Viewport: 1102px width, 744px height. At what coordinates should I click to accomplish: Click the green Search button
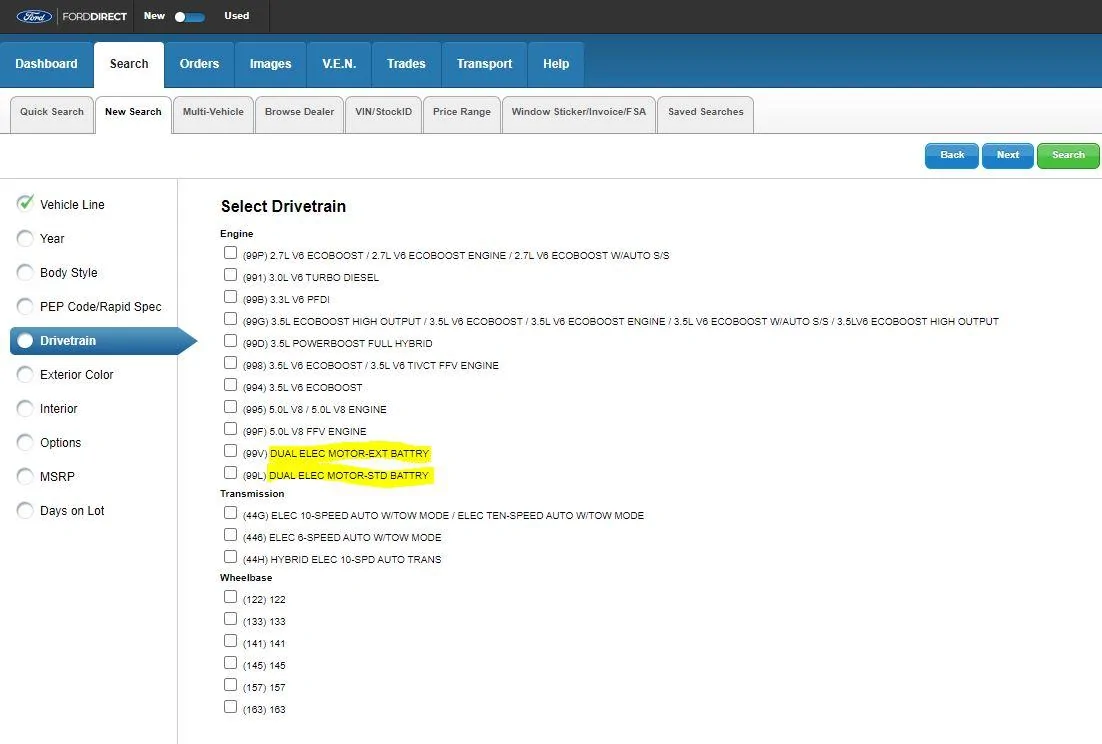pos(1068,155)
